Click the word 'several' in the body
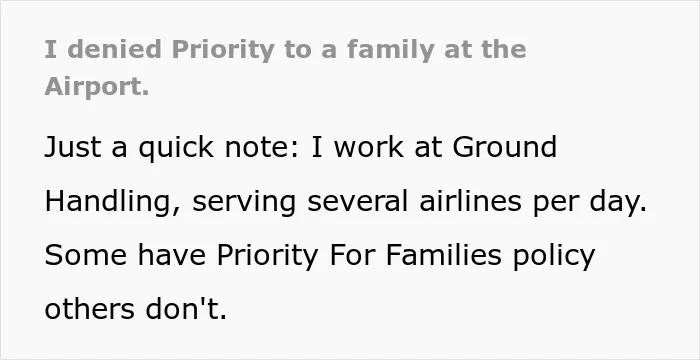The width and height of the screenshot is (700, 360). tap(357, 201)
